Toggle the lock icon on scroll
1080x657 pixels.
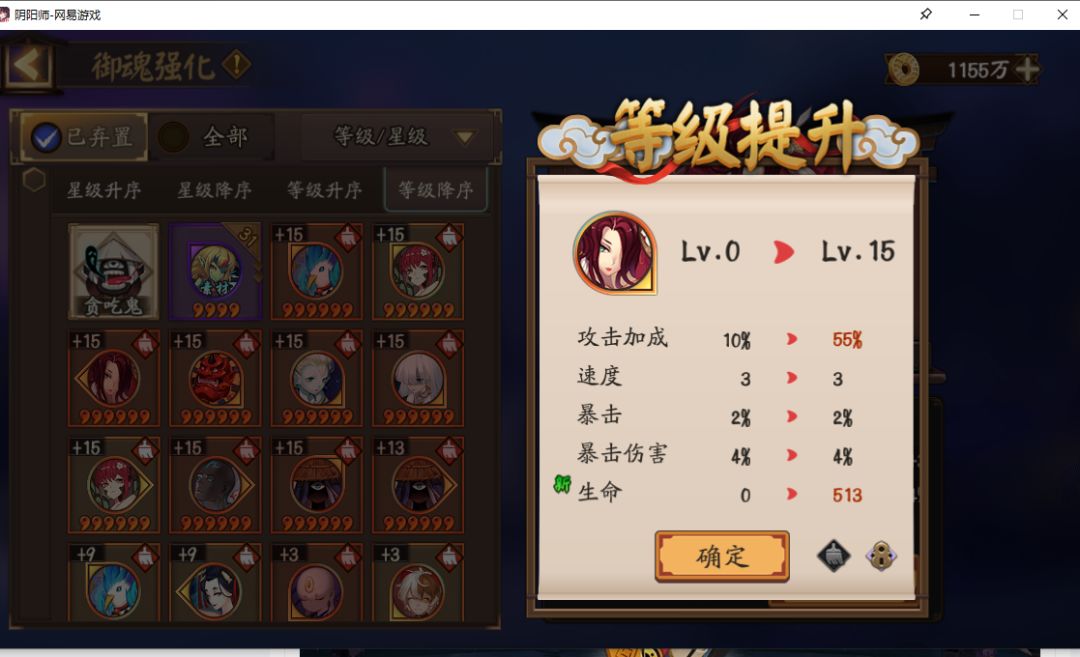[x=881, y=556]
